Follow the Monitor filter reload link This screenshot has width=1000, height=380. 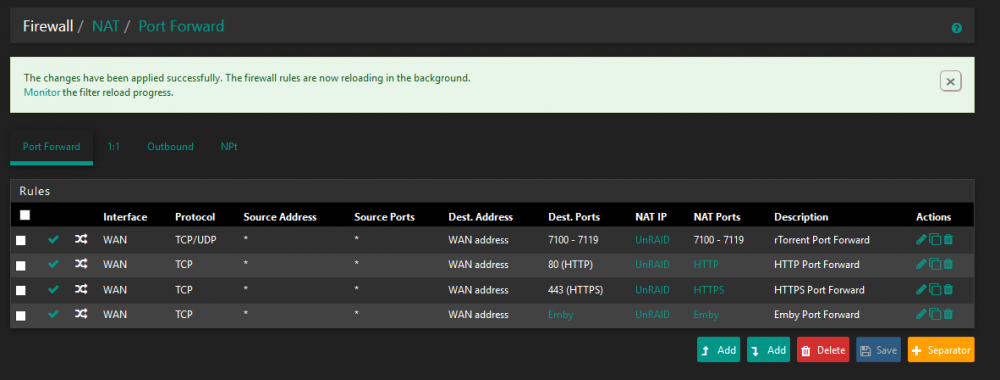click(41, 92)
